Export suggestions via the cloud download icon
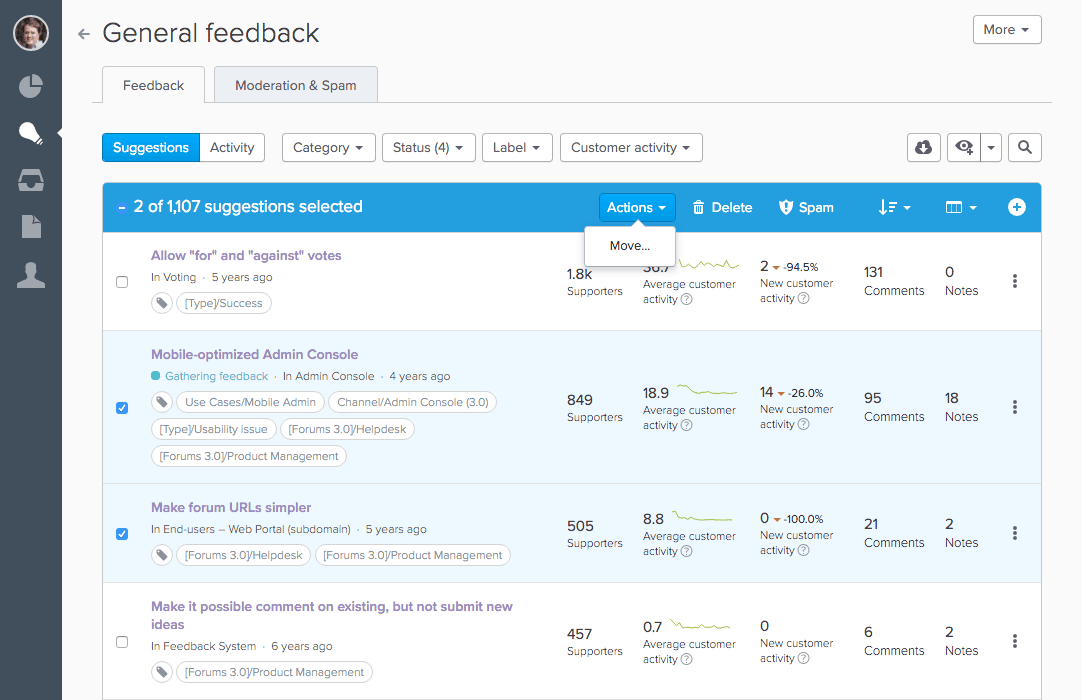This screenshot has height=700, width=1082. 923,147
